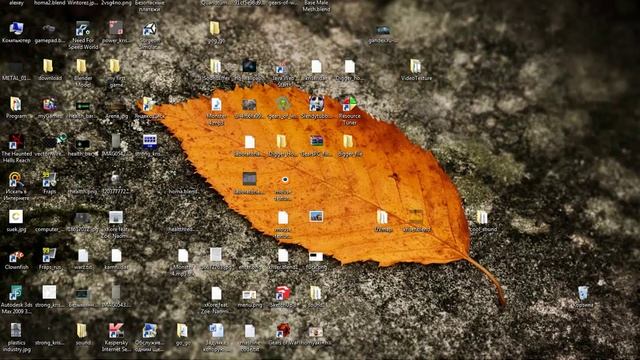Select the Безопасные платежи label
The width and height of the screenshot is (640, 360).
tap(149, 5)
